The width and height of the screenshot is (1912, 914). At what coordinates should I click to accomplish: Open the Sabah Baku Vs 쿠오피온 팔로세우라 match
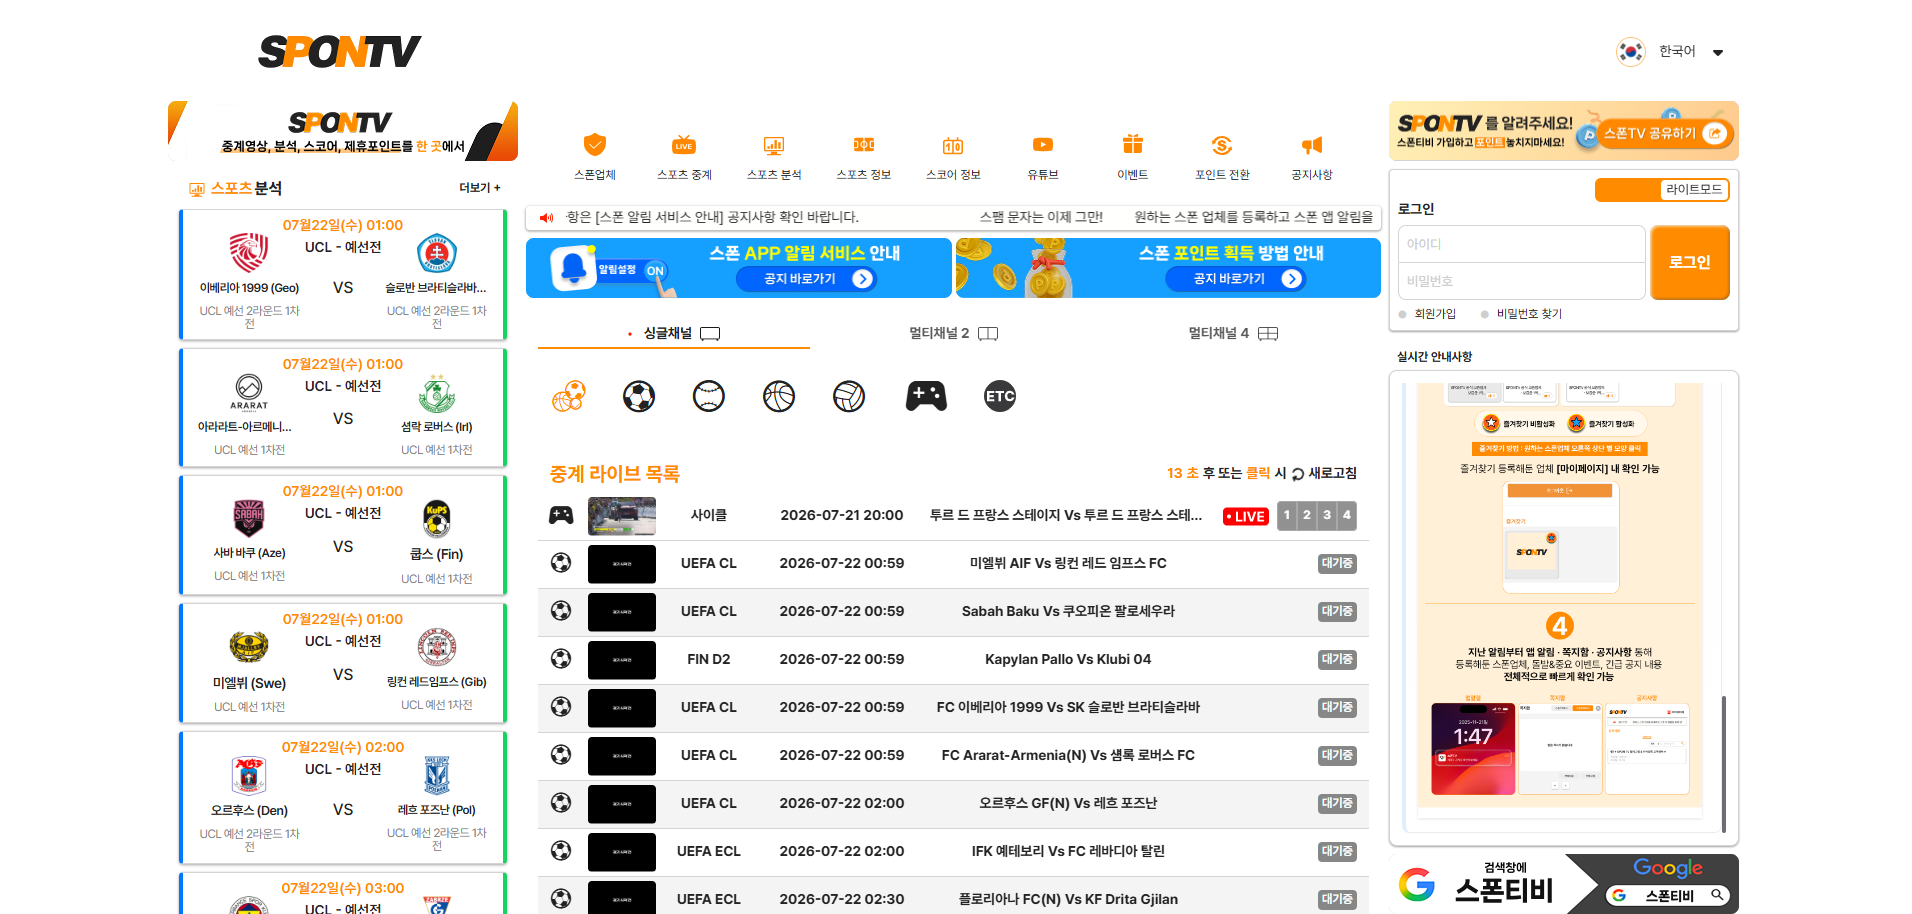coord(1068,611)
